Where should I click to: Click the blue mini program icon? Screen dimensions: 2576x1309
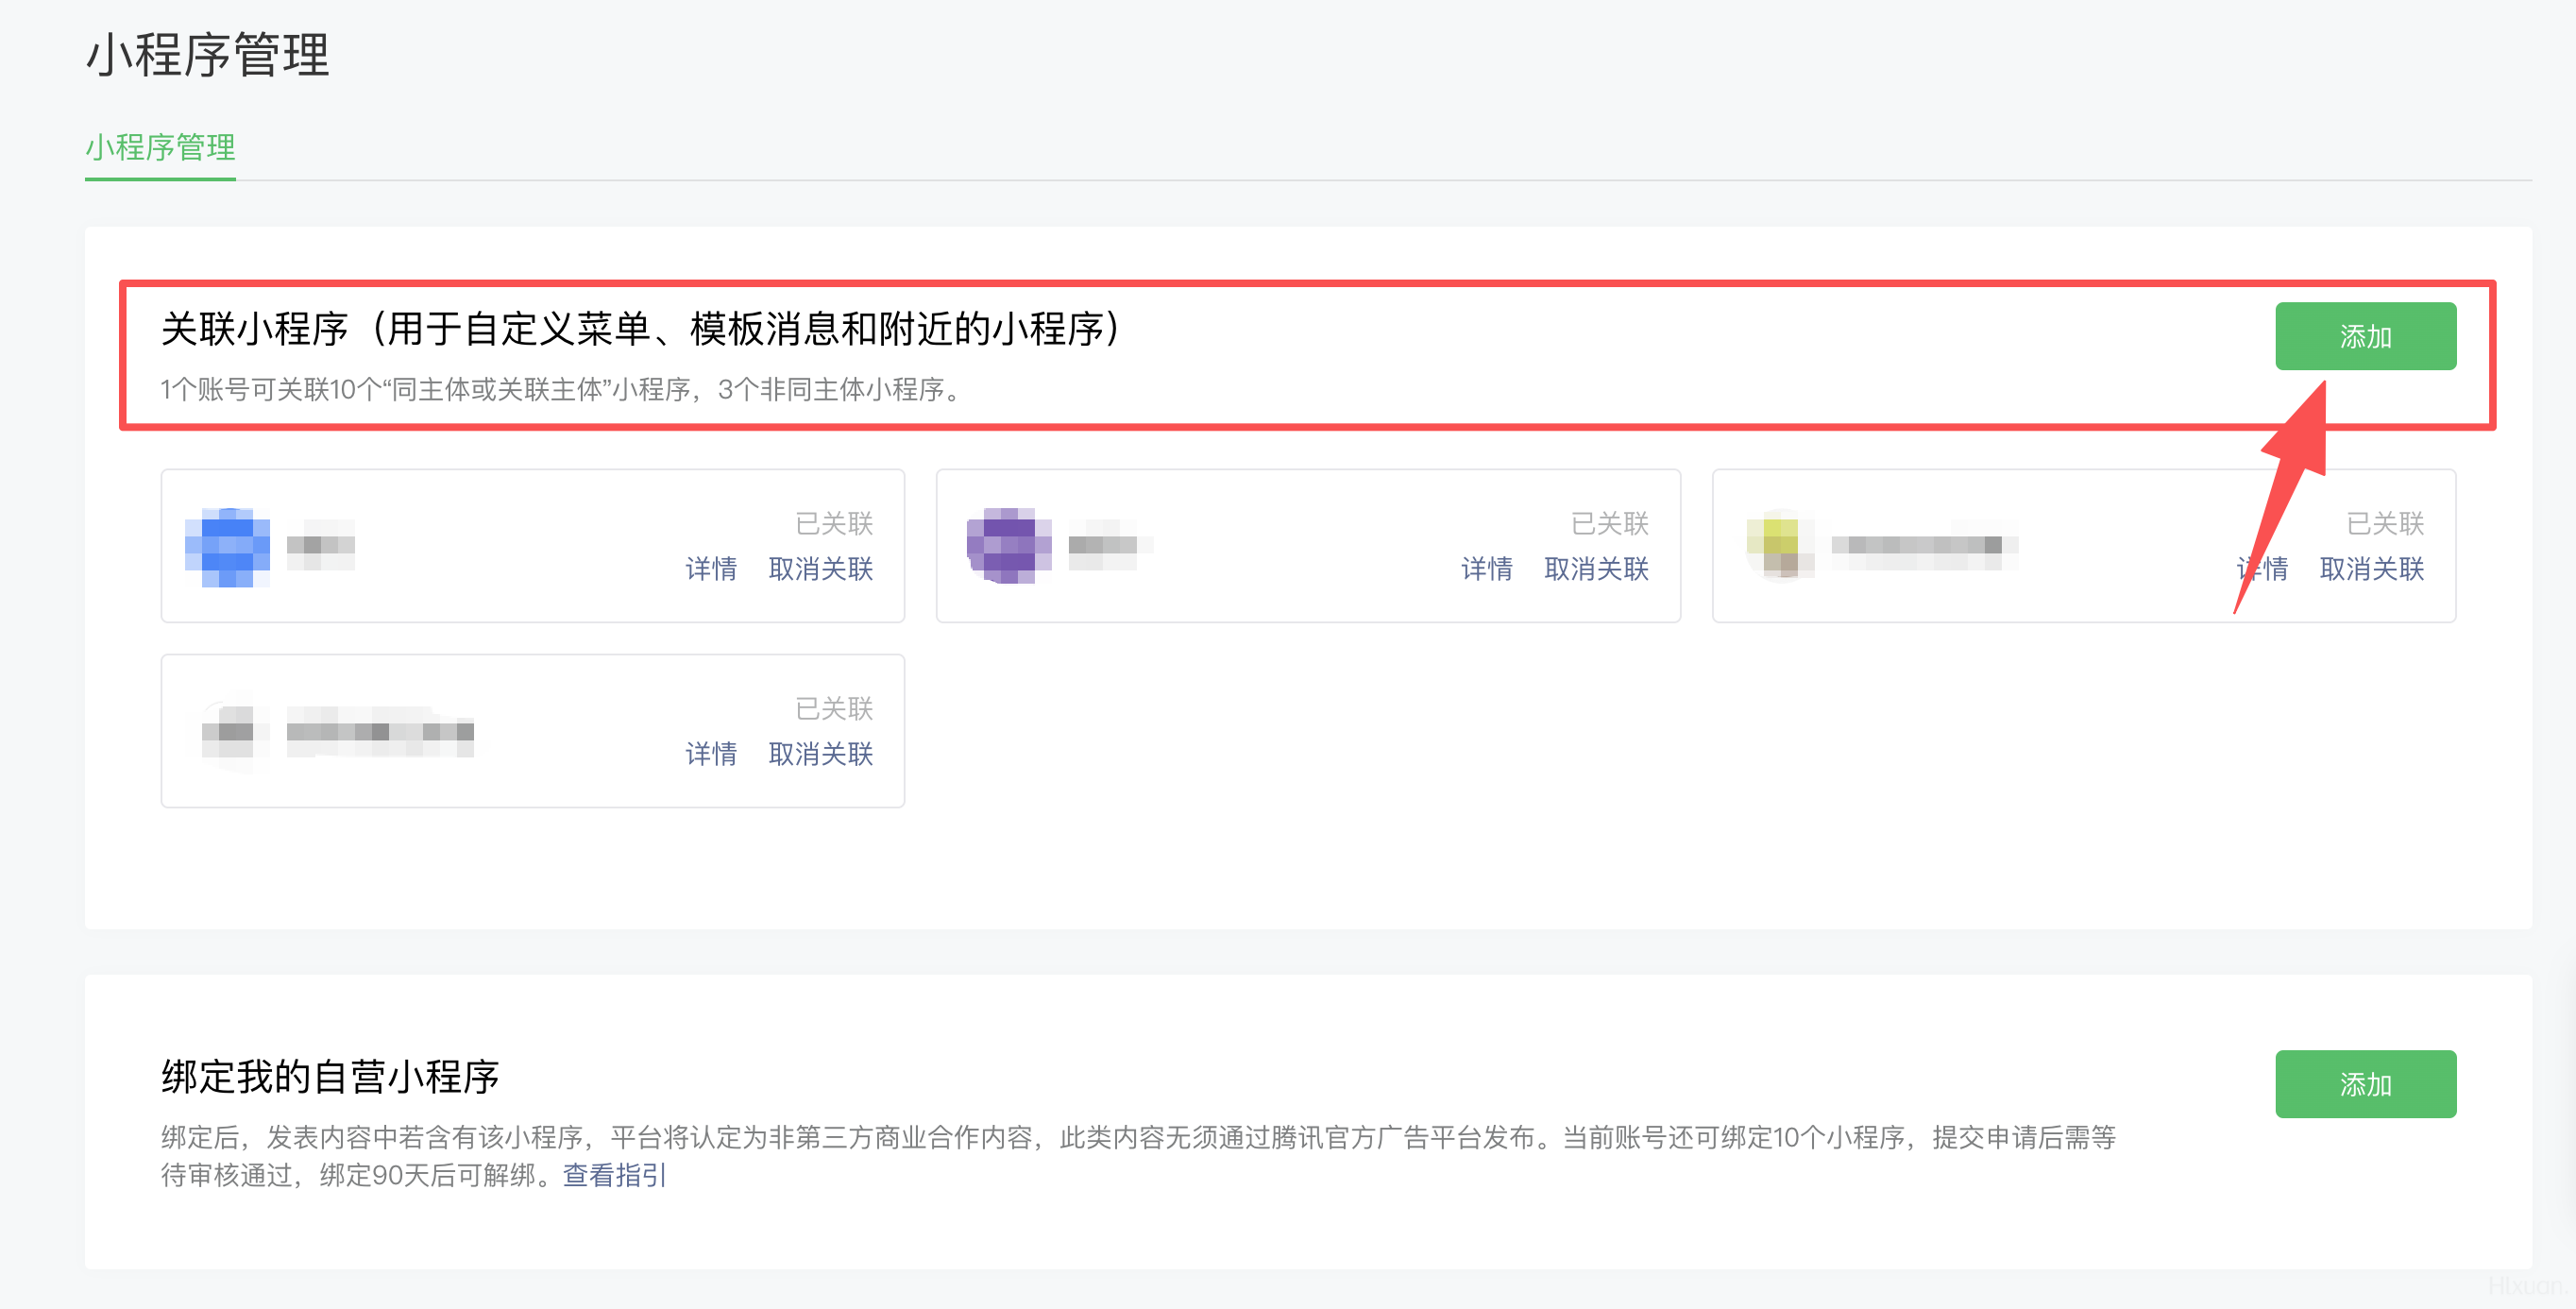coord(227,546)
